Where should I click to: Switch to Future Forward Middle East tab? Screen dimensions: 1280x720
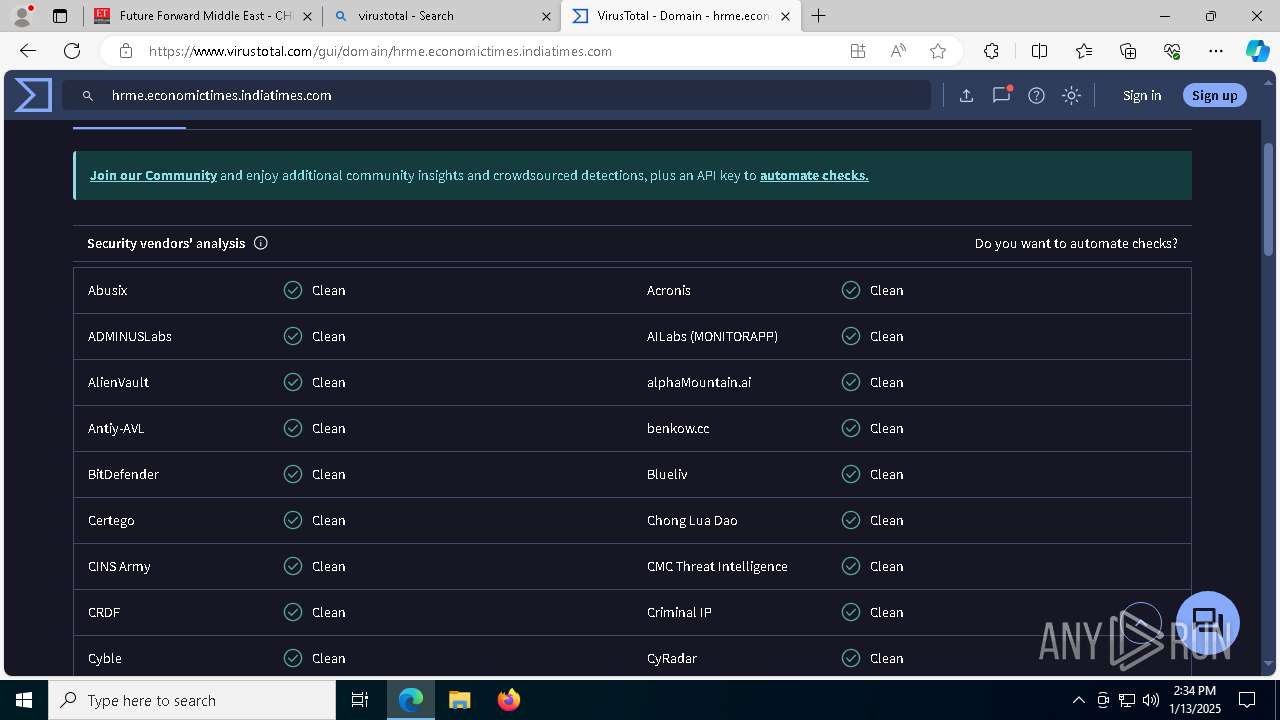coord(203,16)
